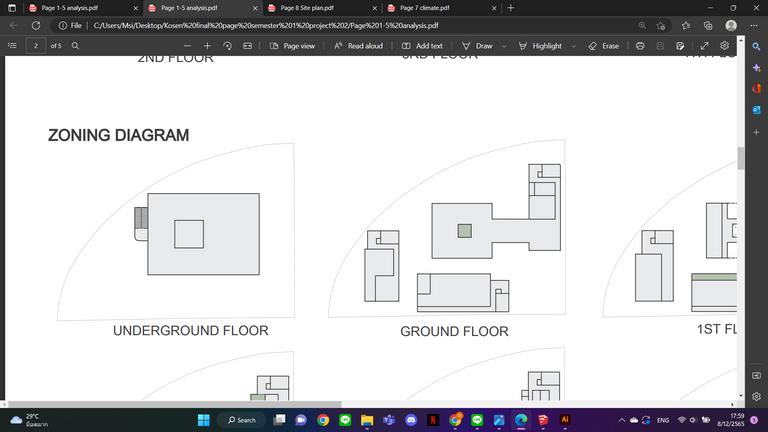Switch to Page 8 Site plan.pdf tab
The image size is (768, 432).
(323, 8)
